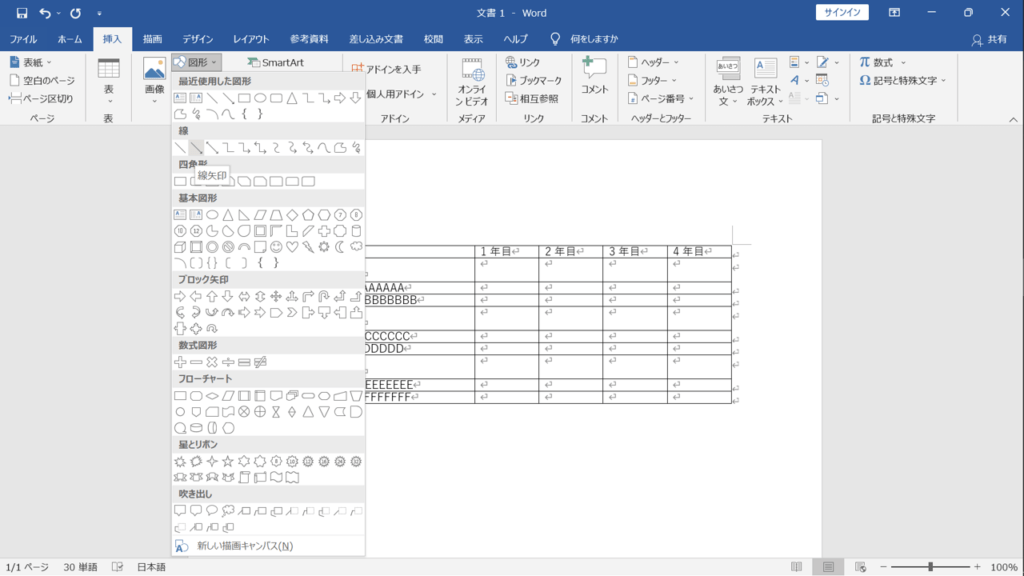Click the Save icon in quick access toolbar
The height and width of the screenshot is (576, 1024).
tap(22, 13)
